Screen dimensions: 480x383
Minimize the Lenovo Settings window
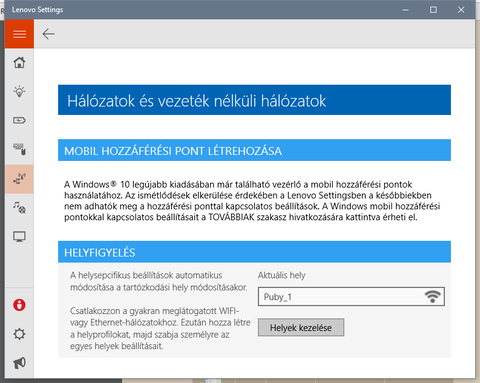(405, 10)
